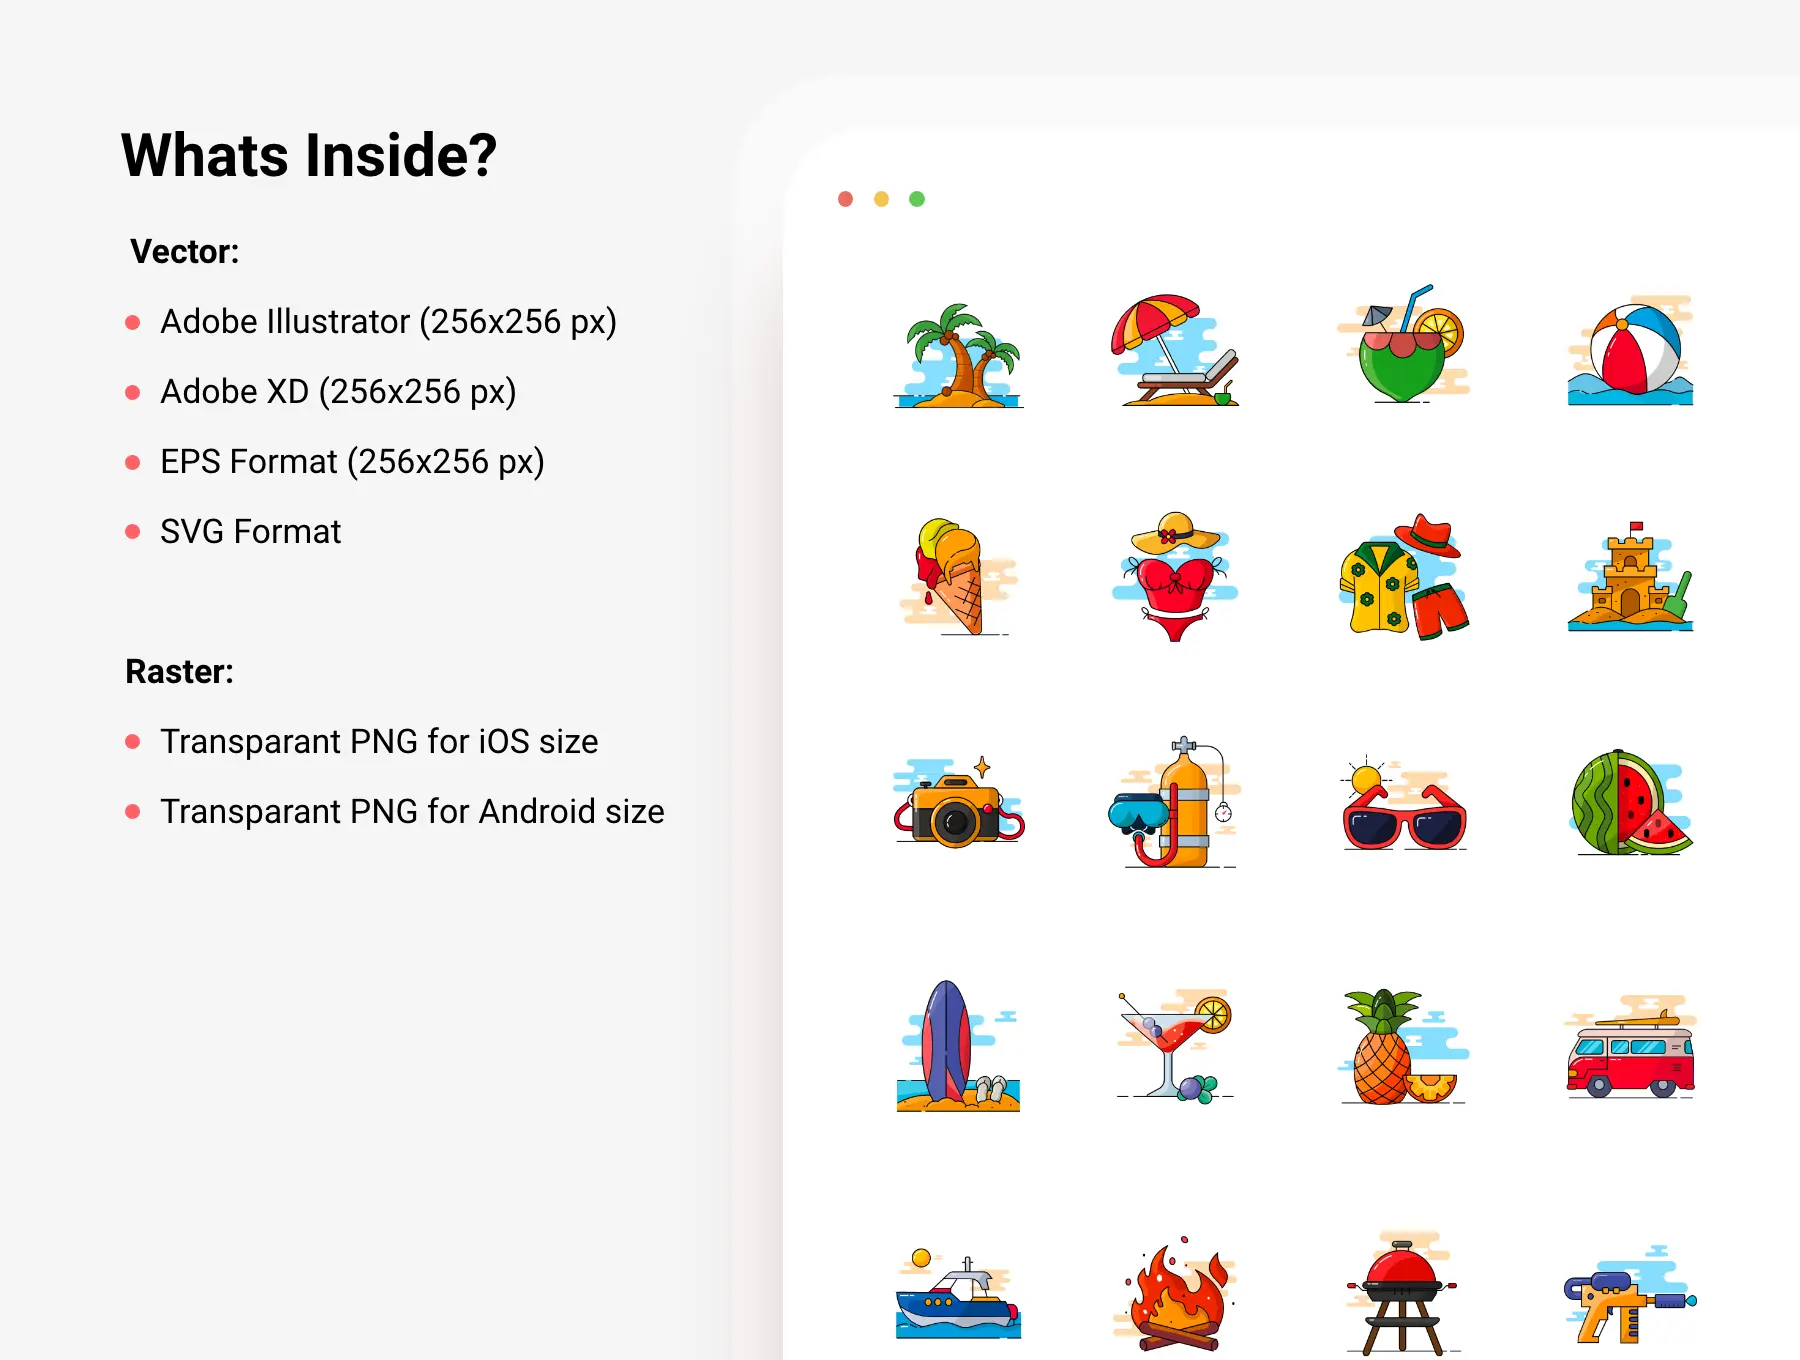Click the melting ice cream cone icon

coord(957,577)
